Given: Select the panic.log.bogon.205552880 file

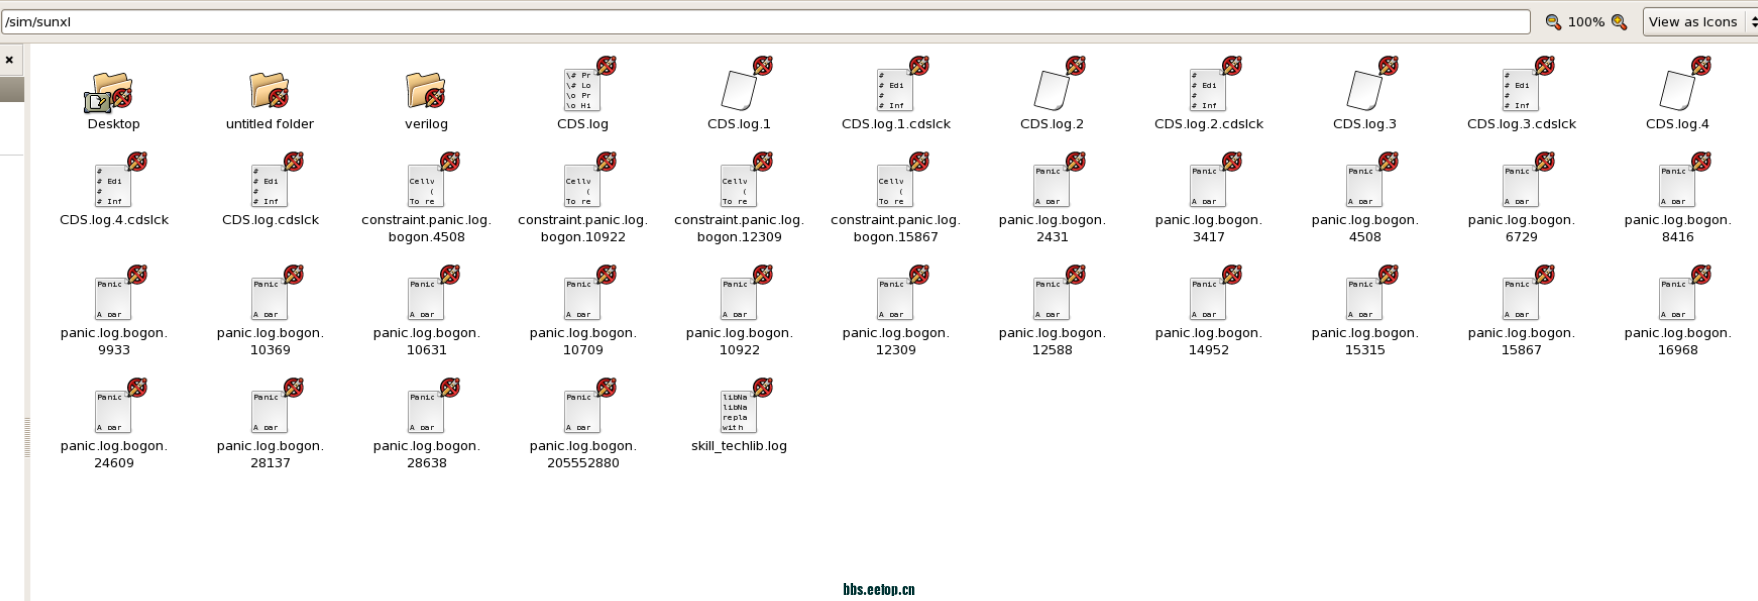Looking at the screenshot, I should click(x=582, y=411).
